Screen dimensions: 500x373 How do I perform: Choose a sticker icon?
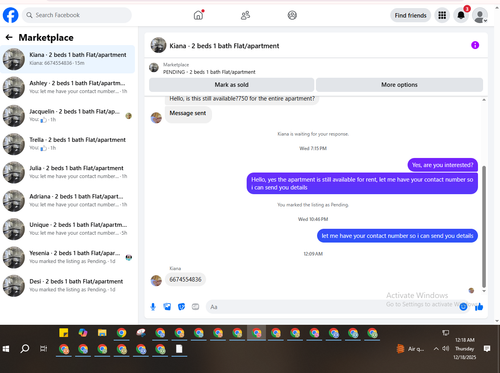coord(181,307)
